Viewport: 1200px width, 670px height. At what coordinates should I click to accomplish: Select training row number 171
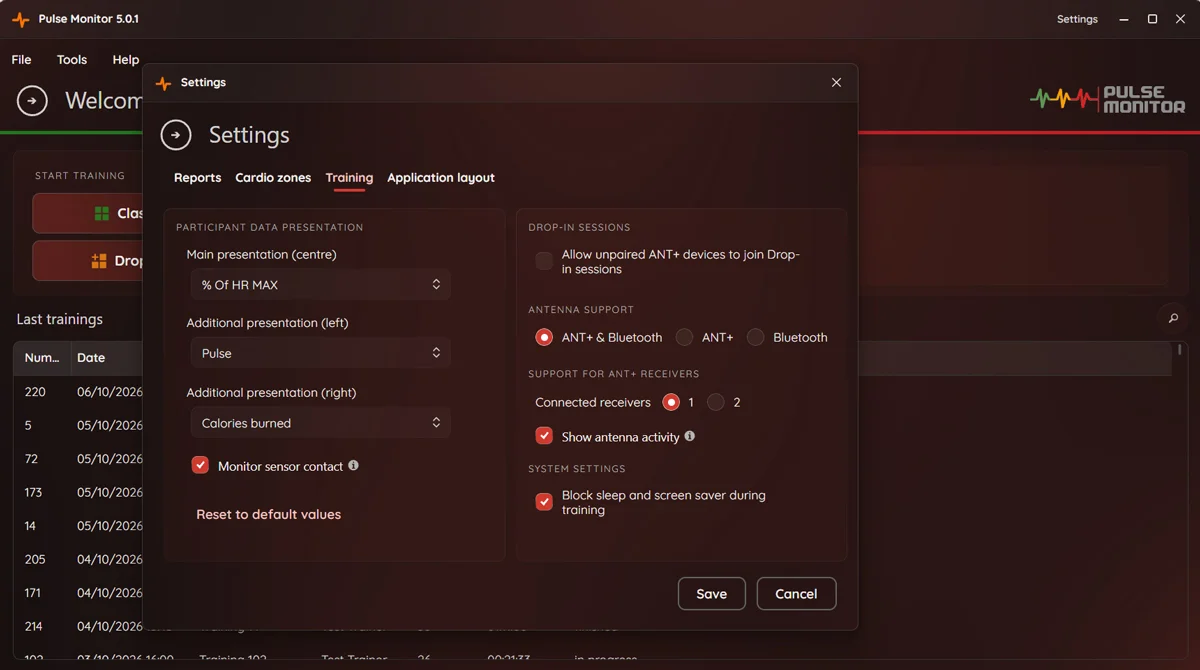(77, 593)
